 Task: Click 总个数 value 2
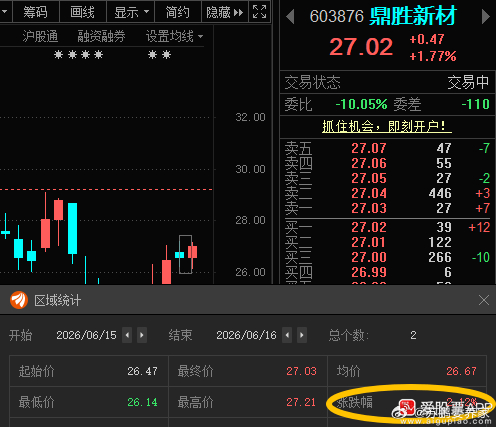click(x=413, y=335)
